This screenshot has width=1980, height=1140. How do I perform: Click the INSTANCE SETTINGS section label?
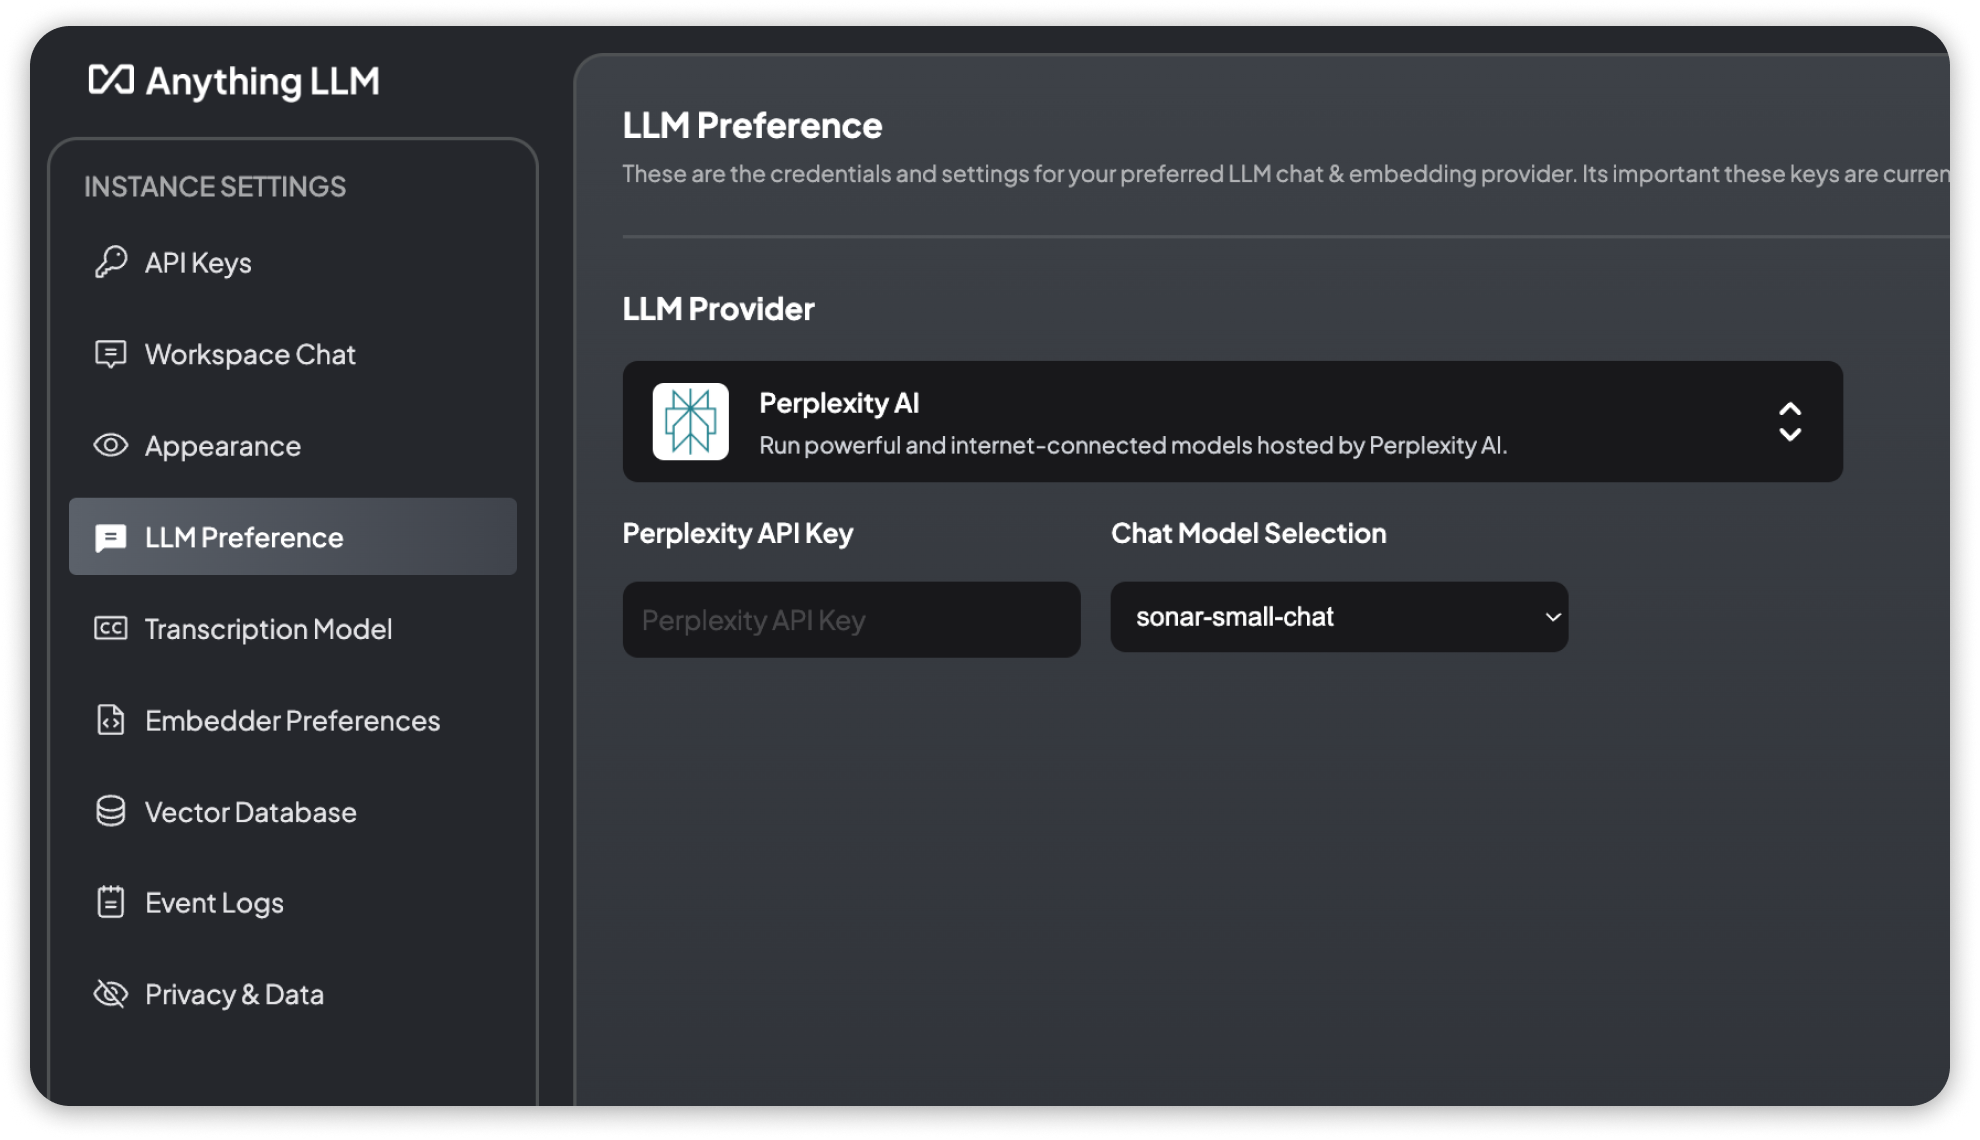pos(215,186)
